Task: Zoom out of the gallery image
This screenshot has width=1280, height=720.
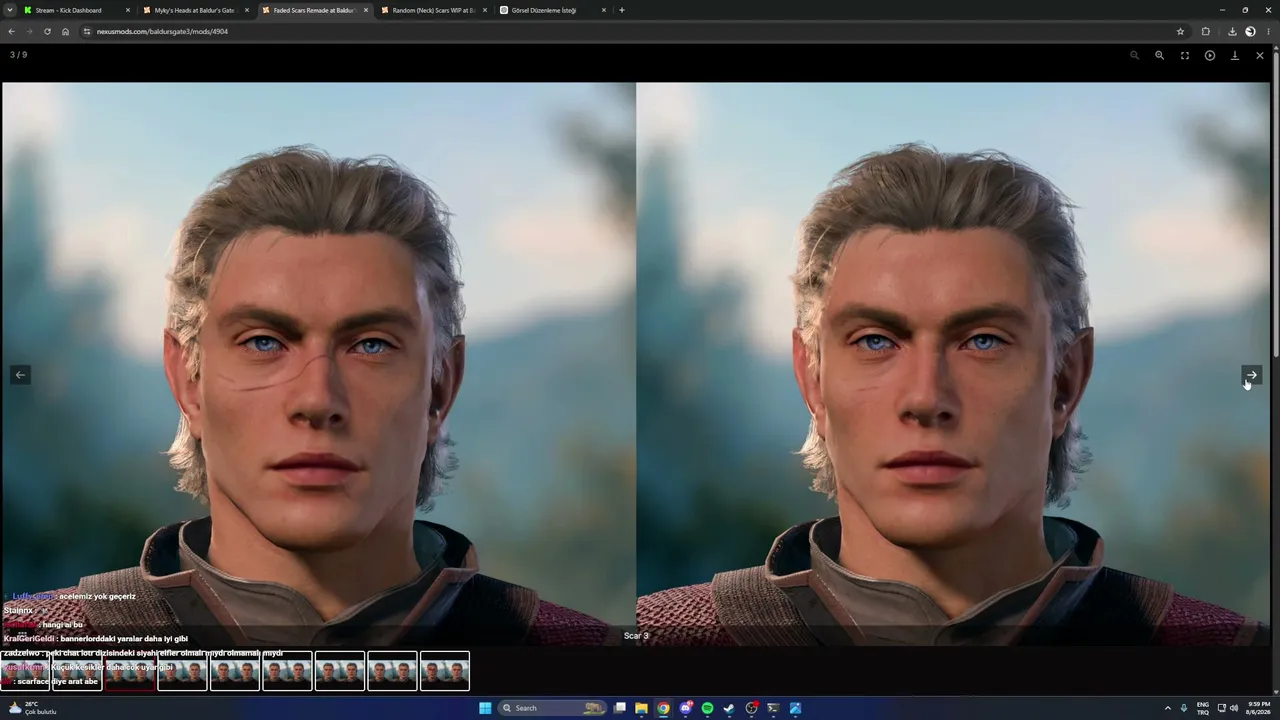Action: [1134, 55]
